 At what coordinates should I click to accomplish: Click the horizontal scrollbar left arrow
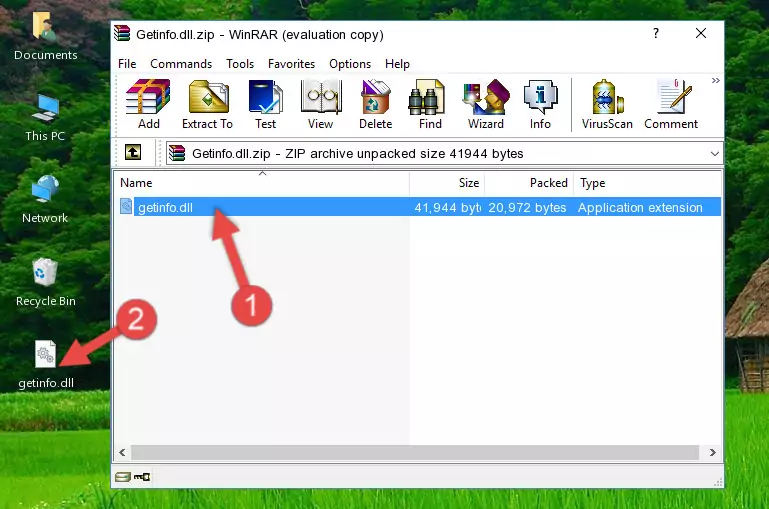pyautogui.click(x=123, y=452)
